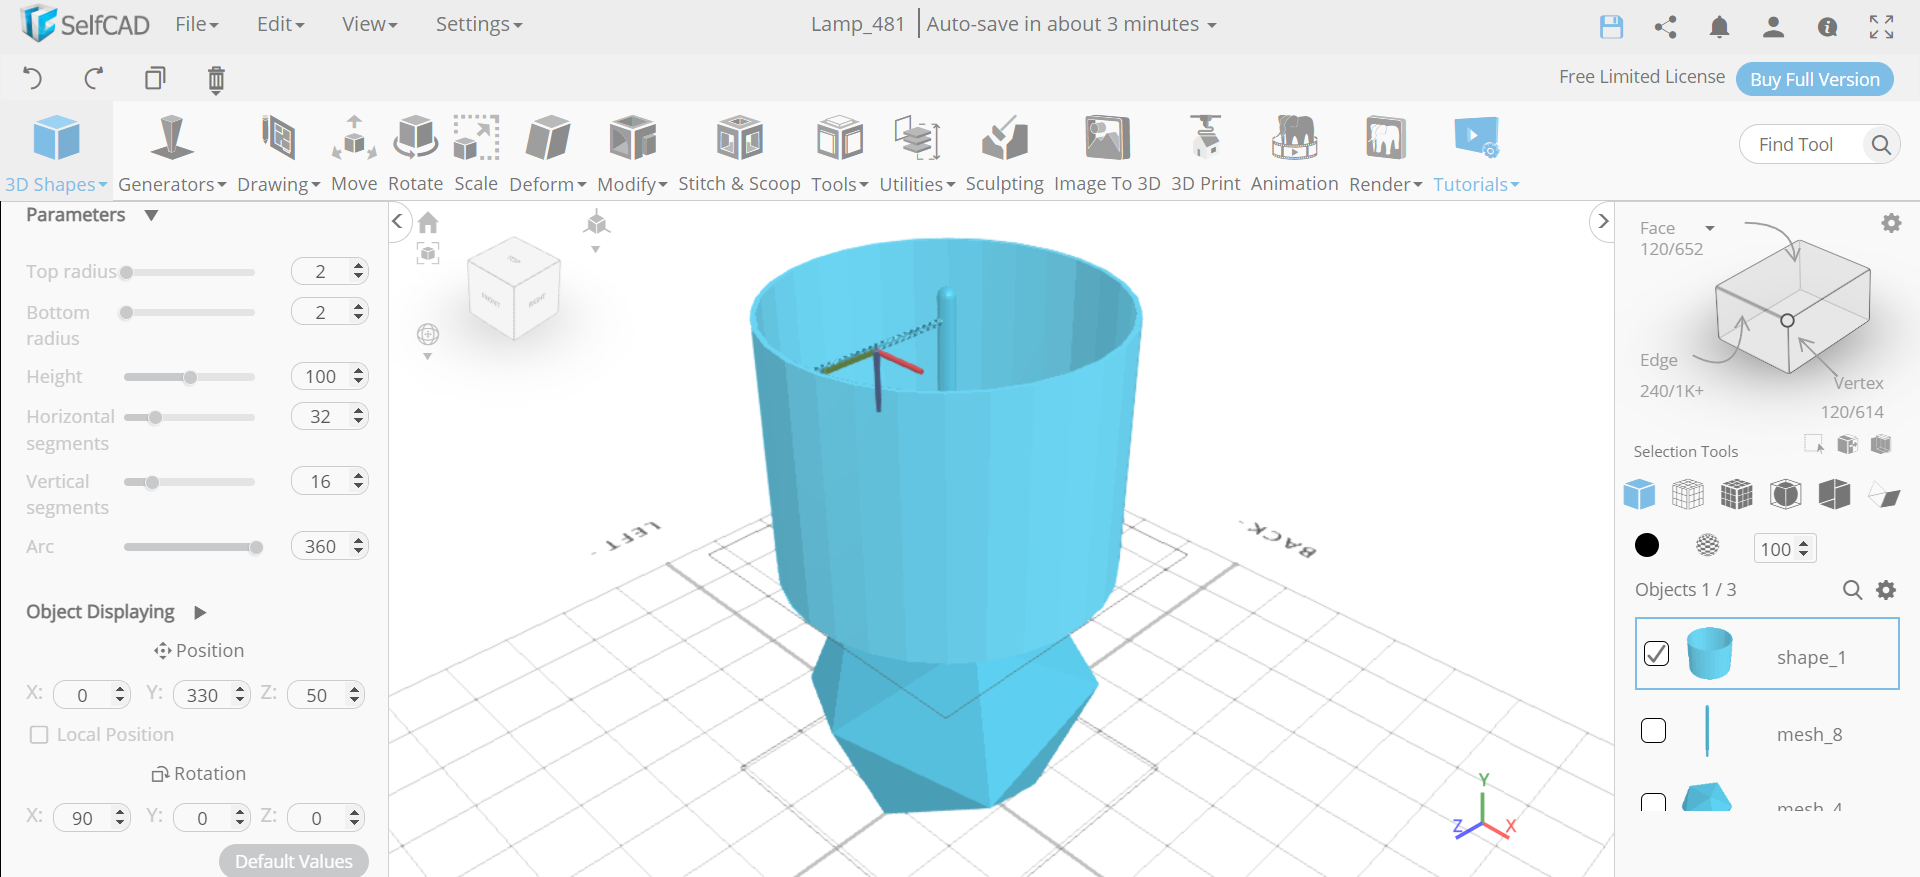Screen dimensions: 1920x877
Task: Open notifications bell
Action: point(1719,27)
